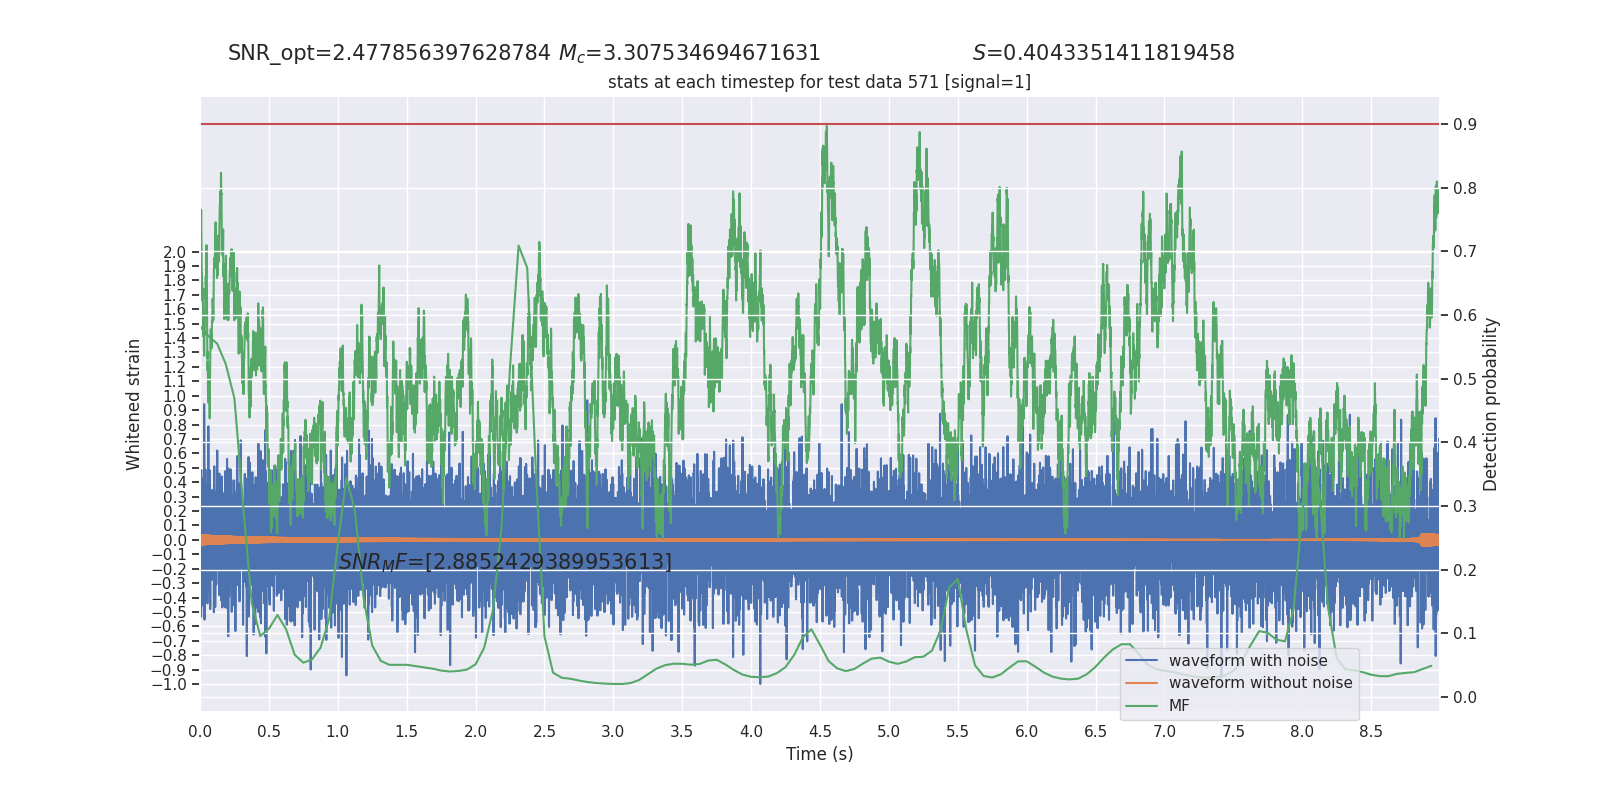Click the 0.0 tick on right probability axis
This screenshot has width=1600, height=800.
pyautogui.click(x=1465, y=698)
